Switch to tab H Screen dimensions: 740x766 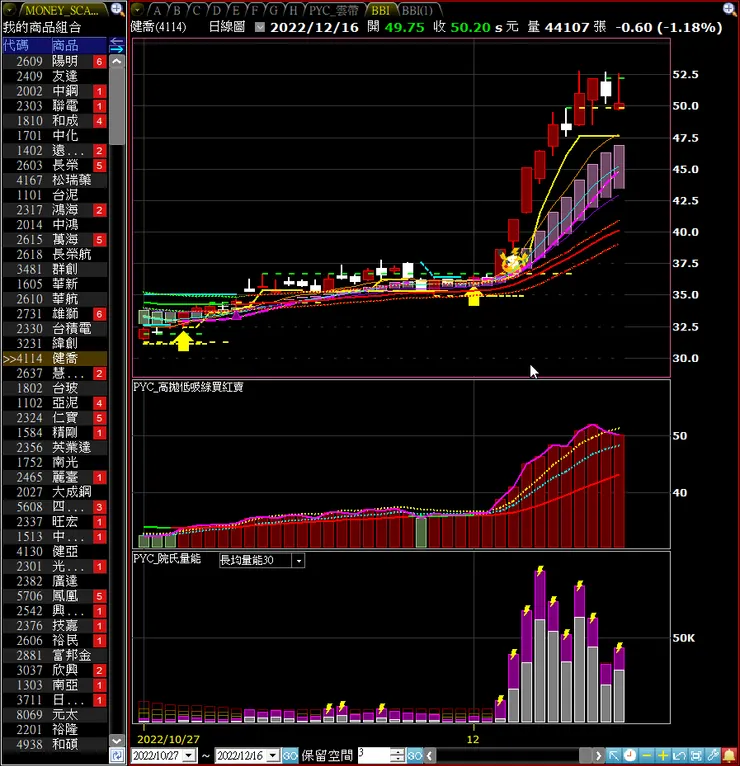click(x=293, y=10)
